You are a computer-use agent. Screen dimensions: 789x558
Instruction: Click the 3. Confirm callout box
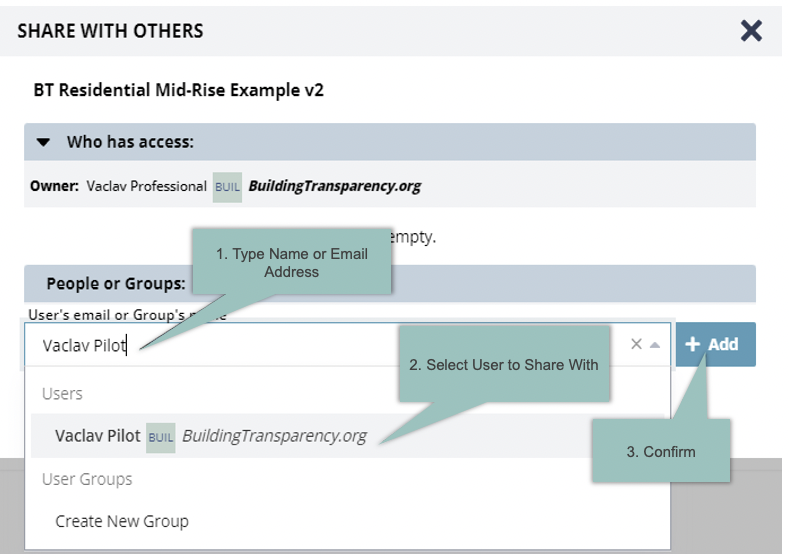click(661, 451)
